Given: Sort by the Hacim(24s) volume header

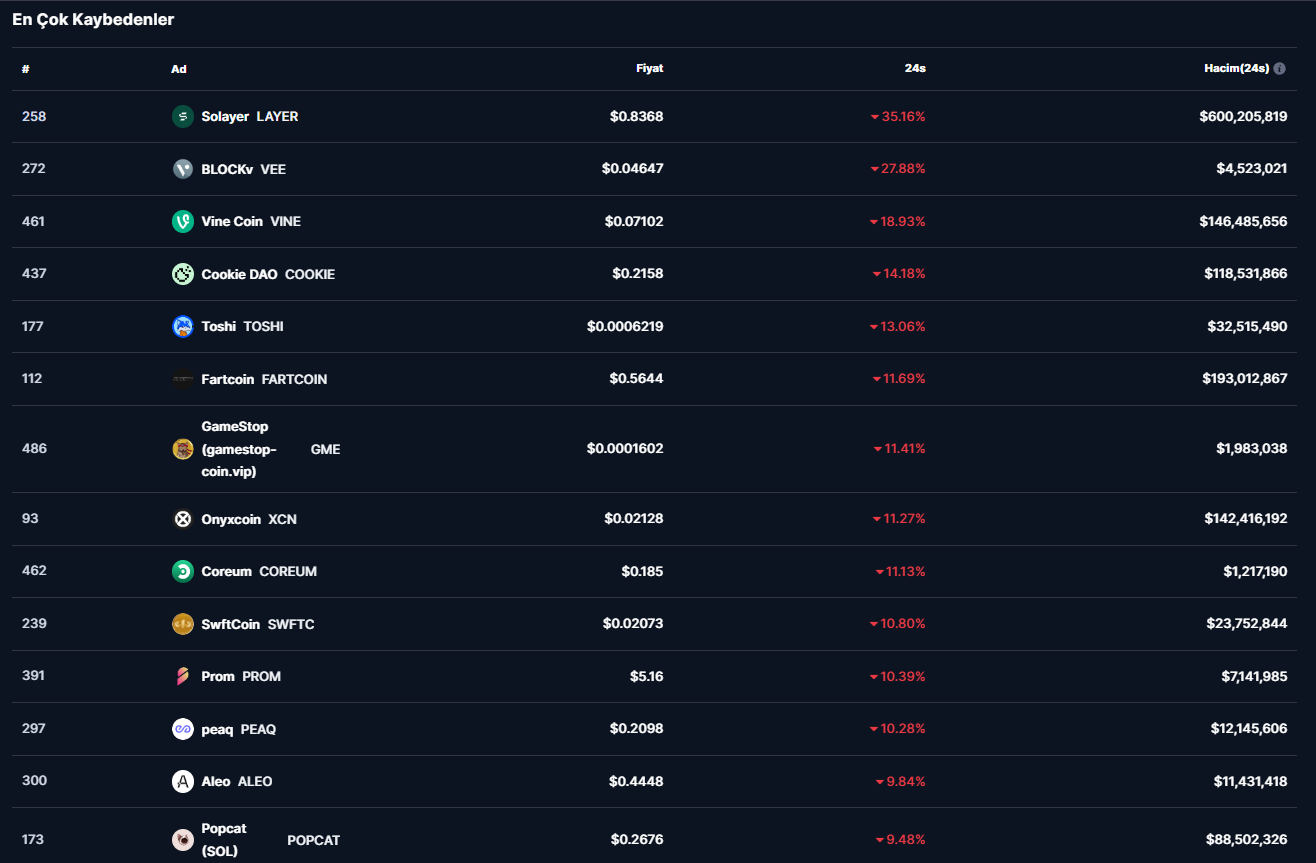Looking at the screenshot, I should (1236, 69).
